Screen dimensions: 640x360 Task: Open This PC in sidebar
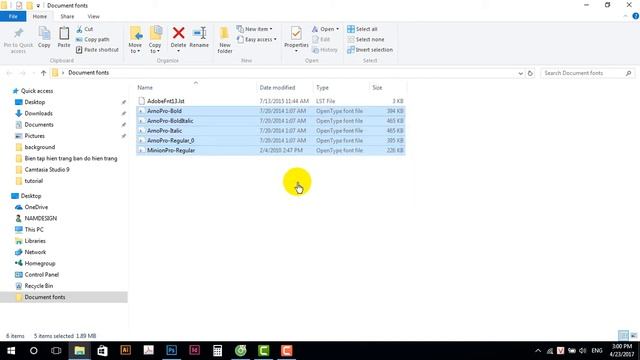[34, 230]
